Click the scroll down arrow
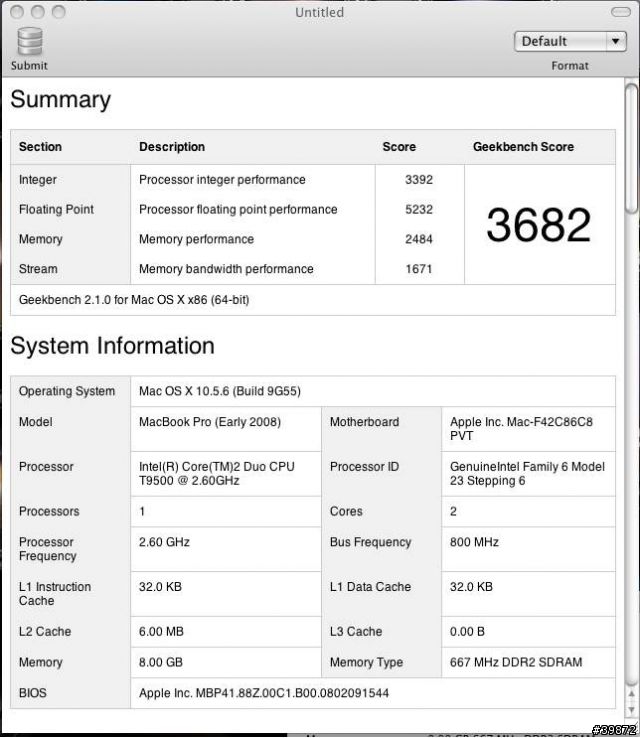 click(x=631, y=710)
